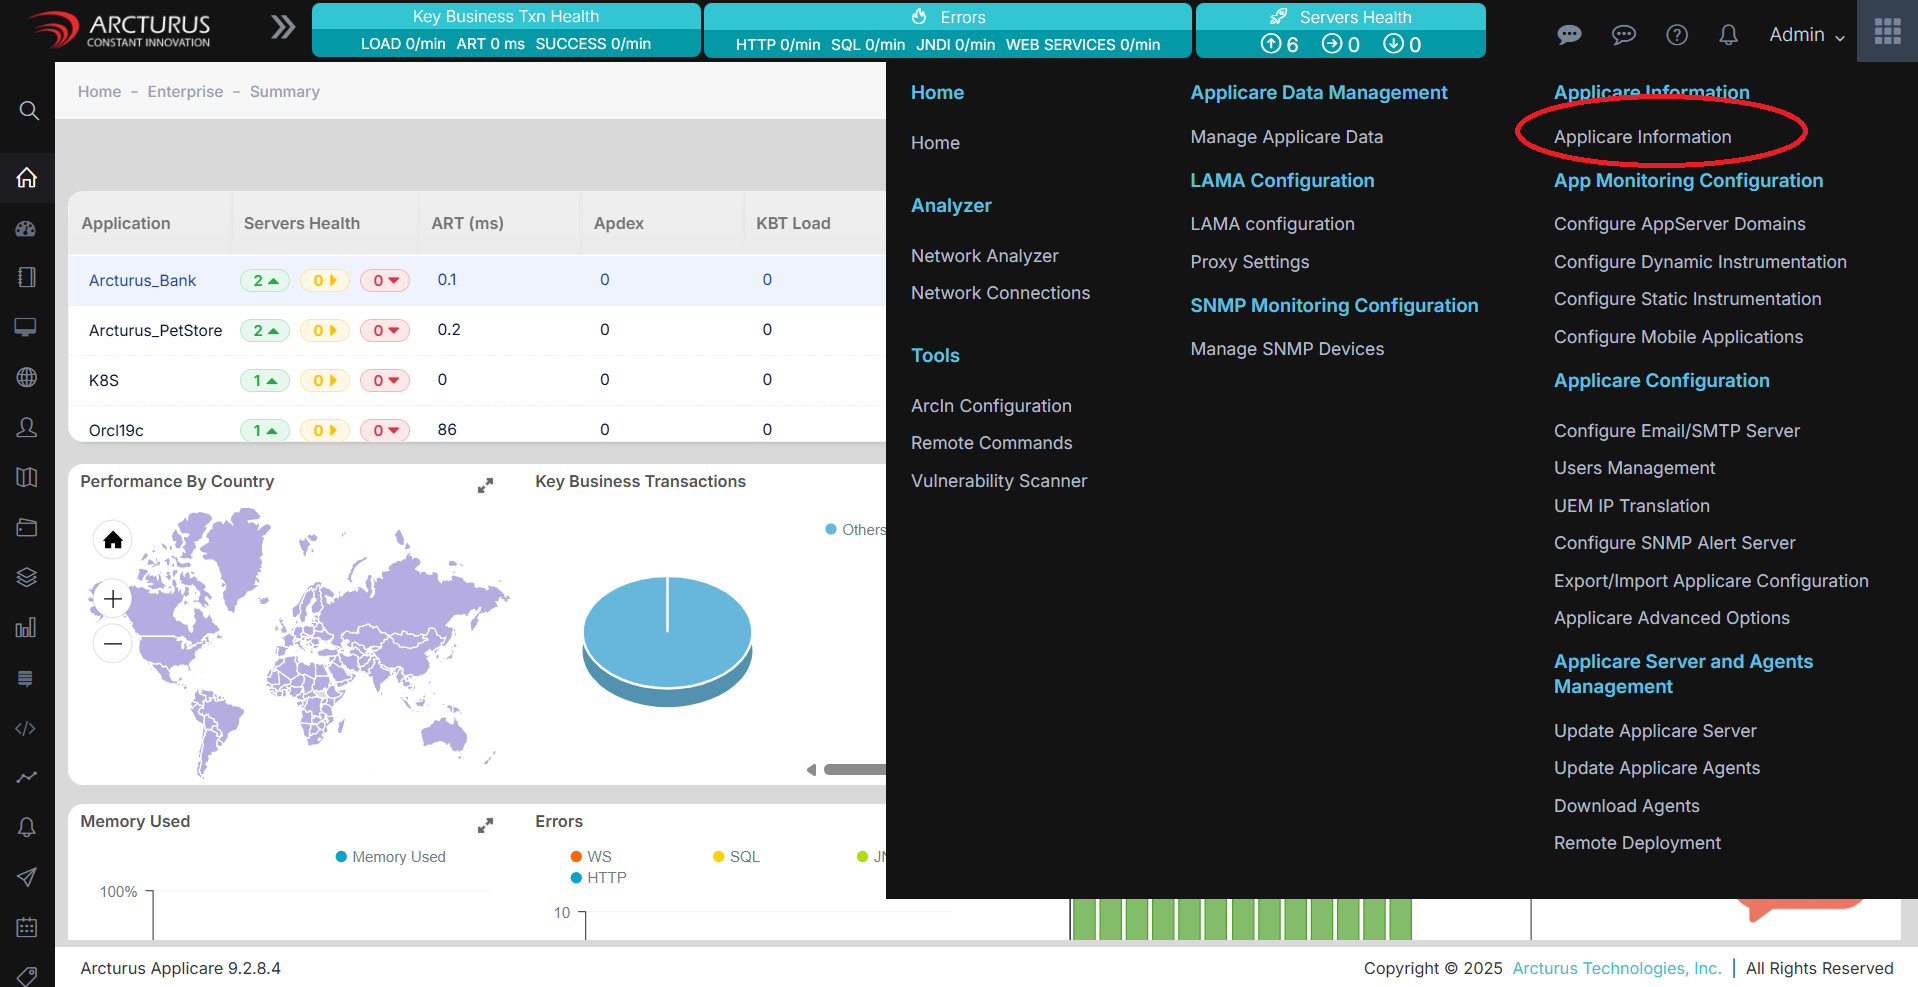Open the globe icon in sidebar
Viewport: 1918px width, 987px height.
point(27,378)
